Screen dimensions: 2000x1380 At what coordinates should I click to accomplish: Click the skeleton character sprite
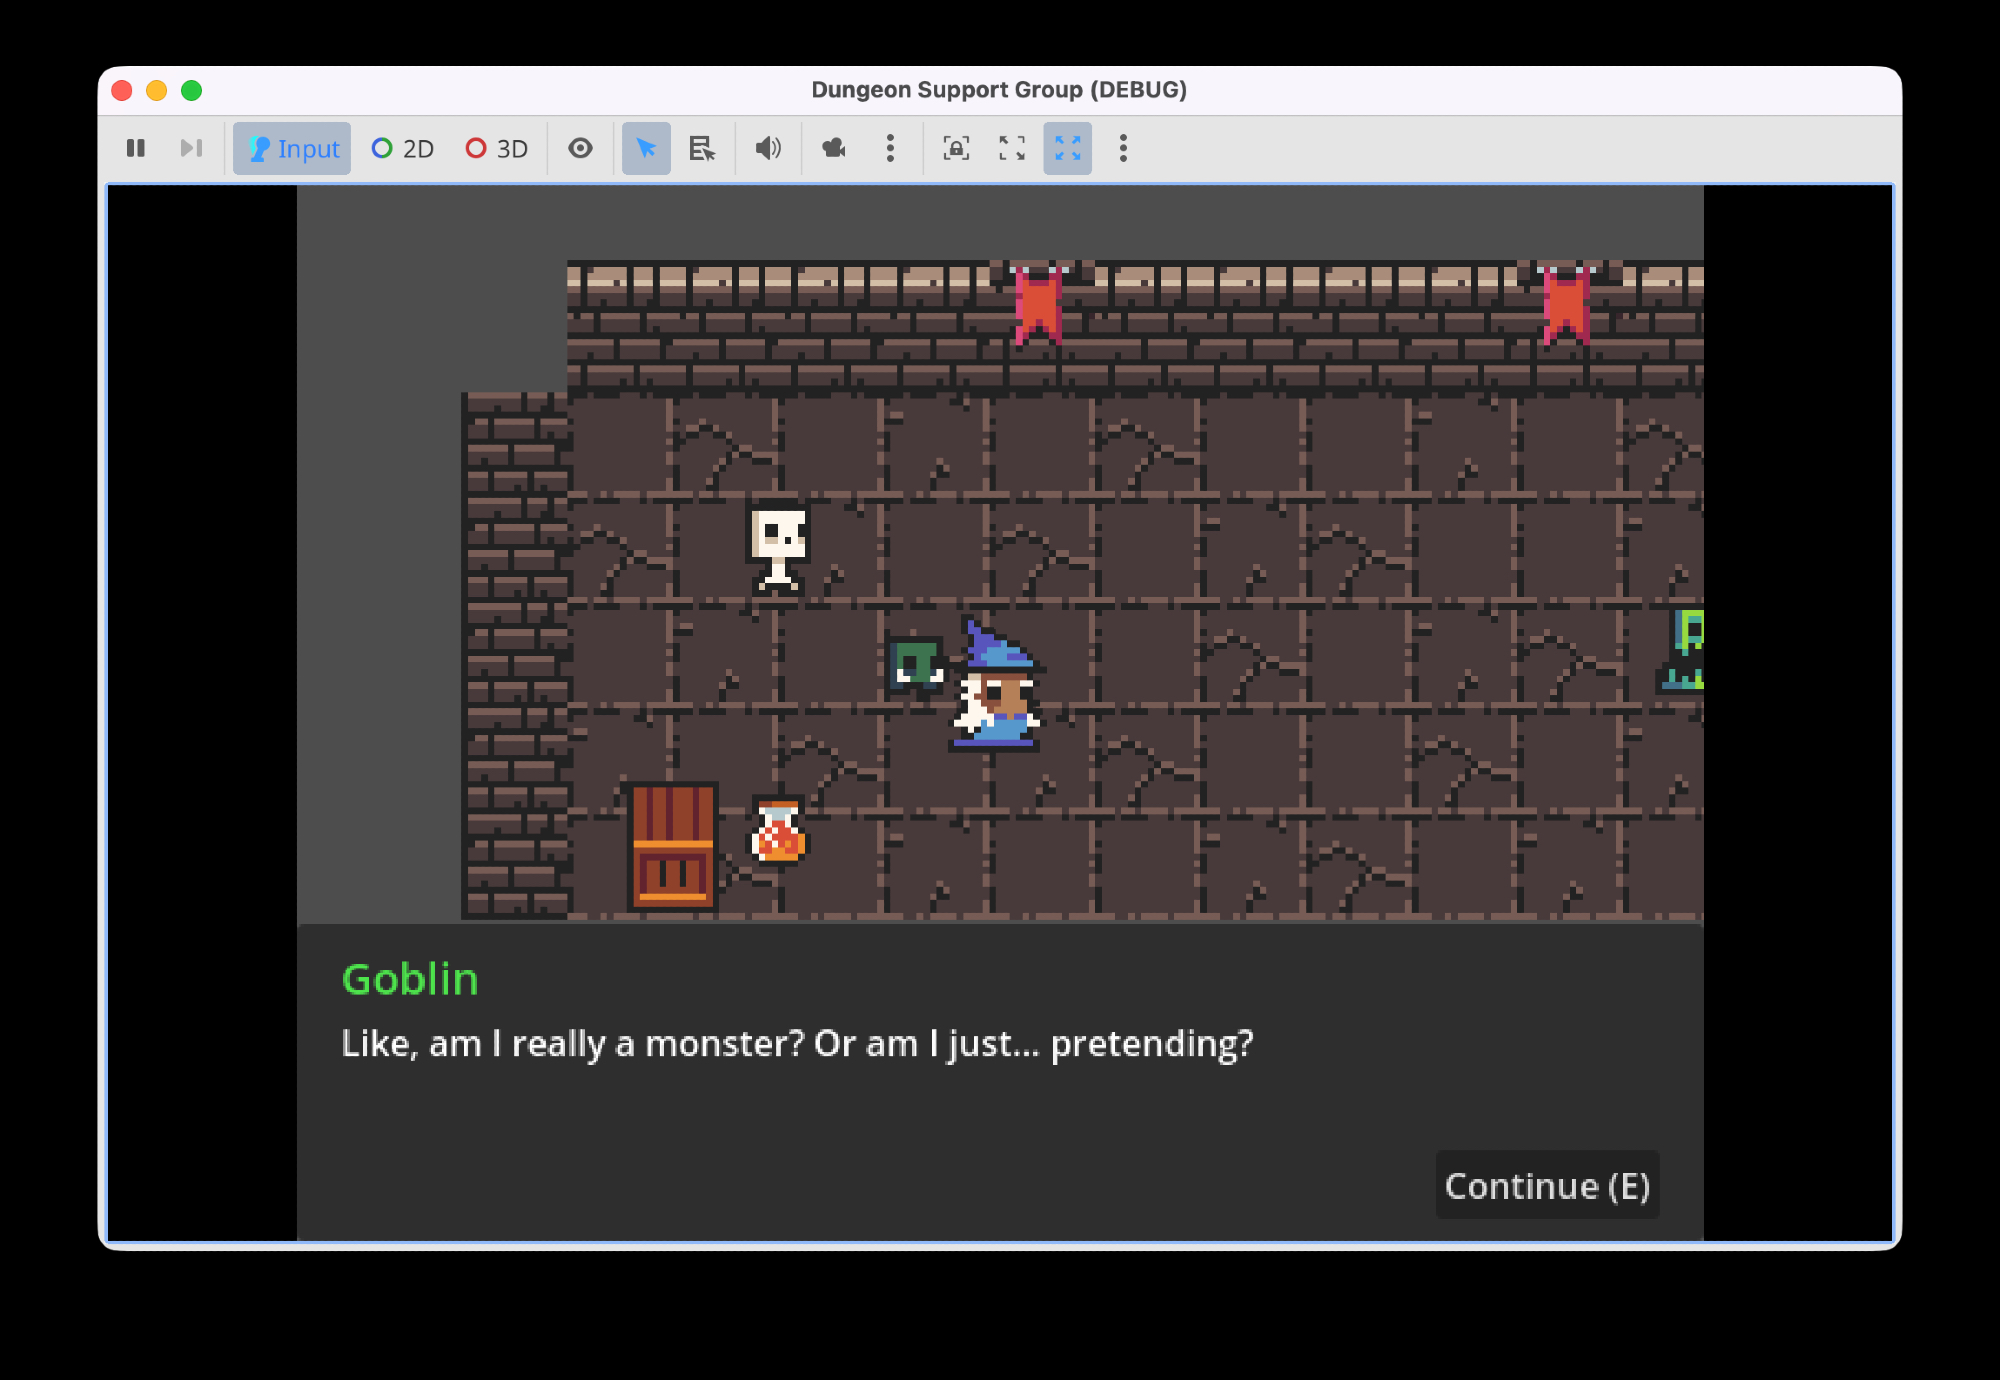(x=778, y=547)
